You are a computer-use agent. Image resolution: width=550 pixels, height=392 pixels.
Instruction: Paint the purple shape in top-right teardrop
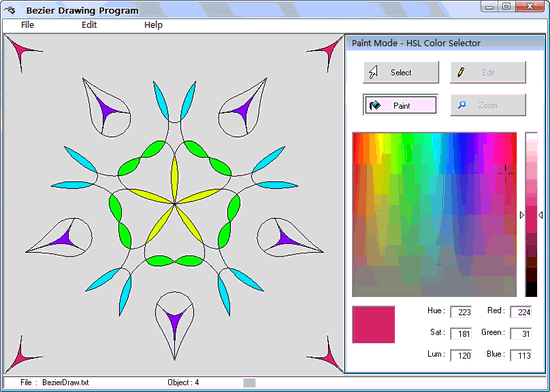point(243,110)
